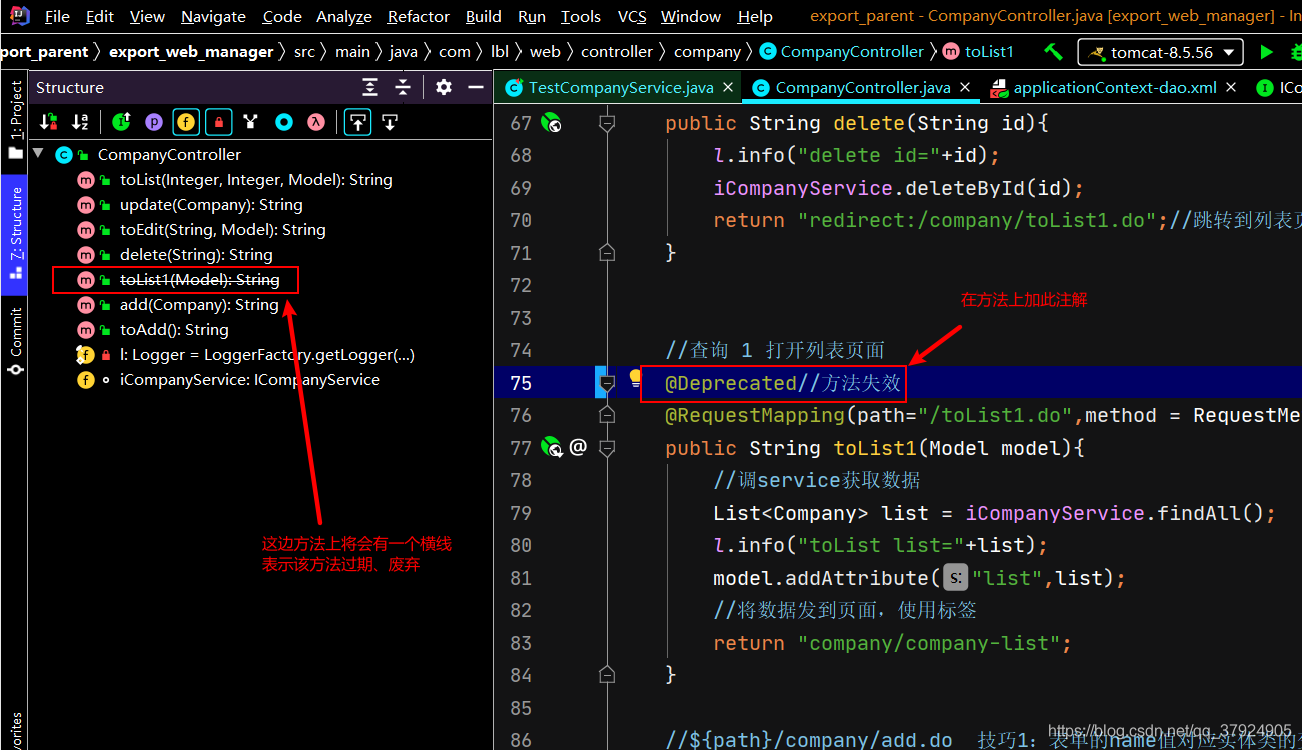Expand all nodes in Structure panel
The image size is (1302, 750).
tap(370, 88)
